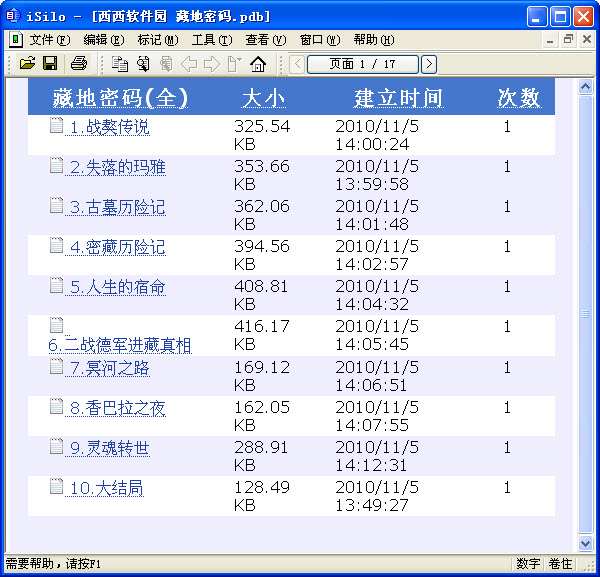600x577 pixels.
Task: Open chapter link 5.人生的宿命
Action: point(117,288)
